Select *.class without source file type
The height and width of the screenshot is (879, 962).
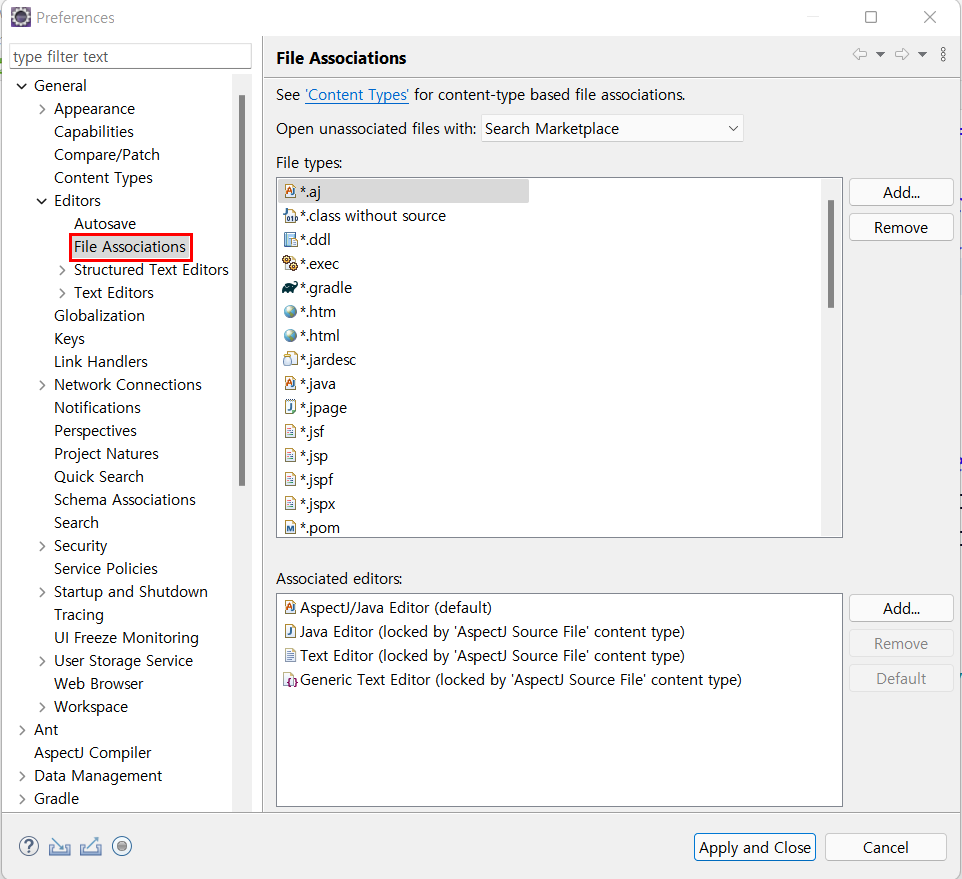point(364,216)
